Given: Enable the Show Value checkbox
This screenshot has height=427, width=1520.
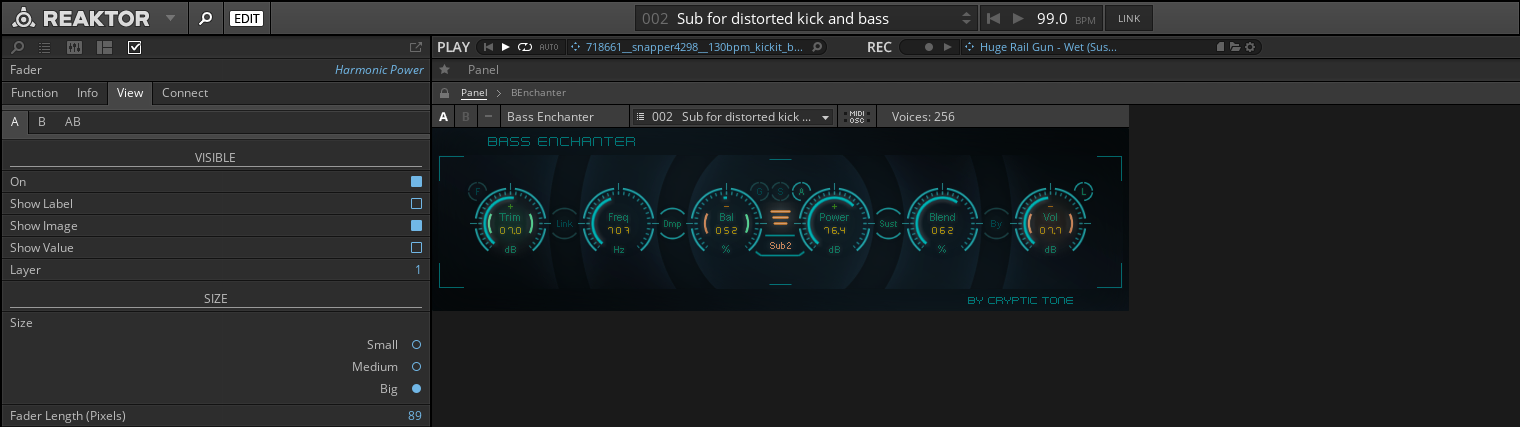Looking at the screenshot, I should click(x=416, y=248).
